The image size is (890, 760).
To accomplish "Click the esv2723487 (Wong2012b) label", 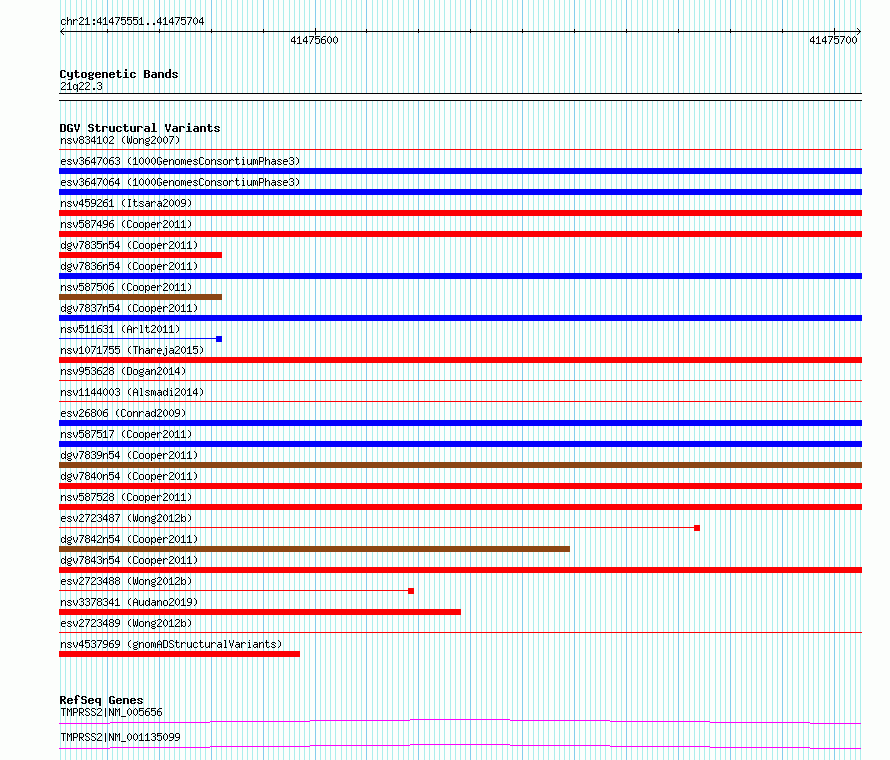I will [126, 518].
